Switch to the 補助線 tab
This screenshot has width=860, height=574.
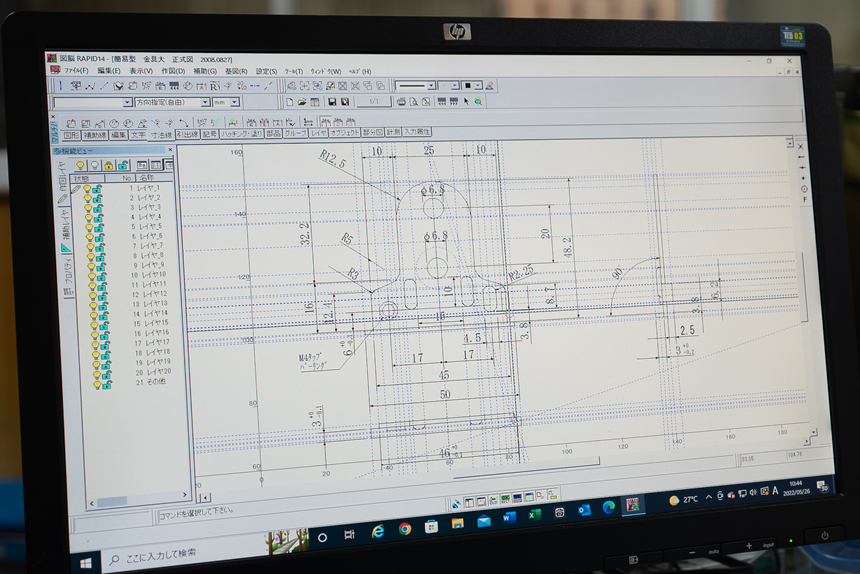pyautogui.click(x=95, y=135)
